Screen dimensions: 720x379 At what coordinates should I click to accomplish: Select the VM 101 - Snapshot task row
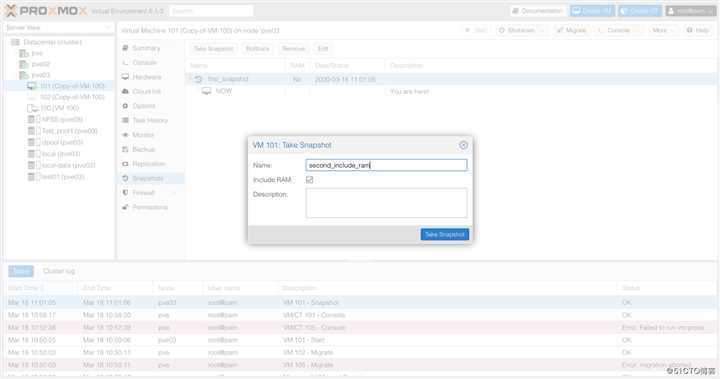pos(360,303)
